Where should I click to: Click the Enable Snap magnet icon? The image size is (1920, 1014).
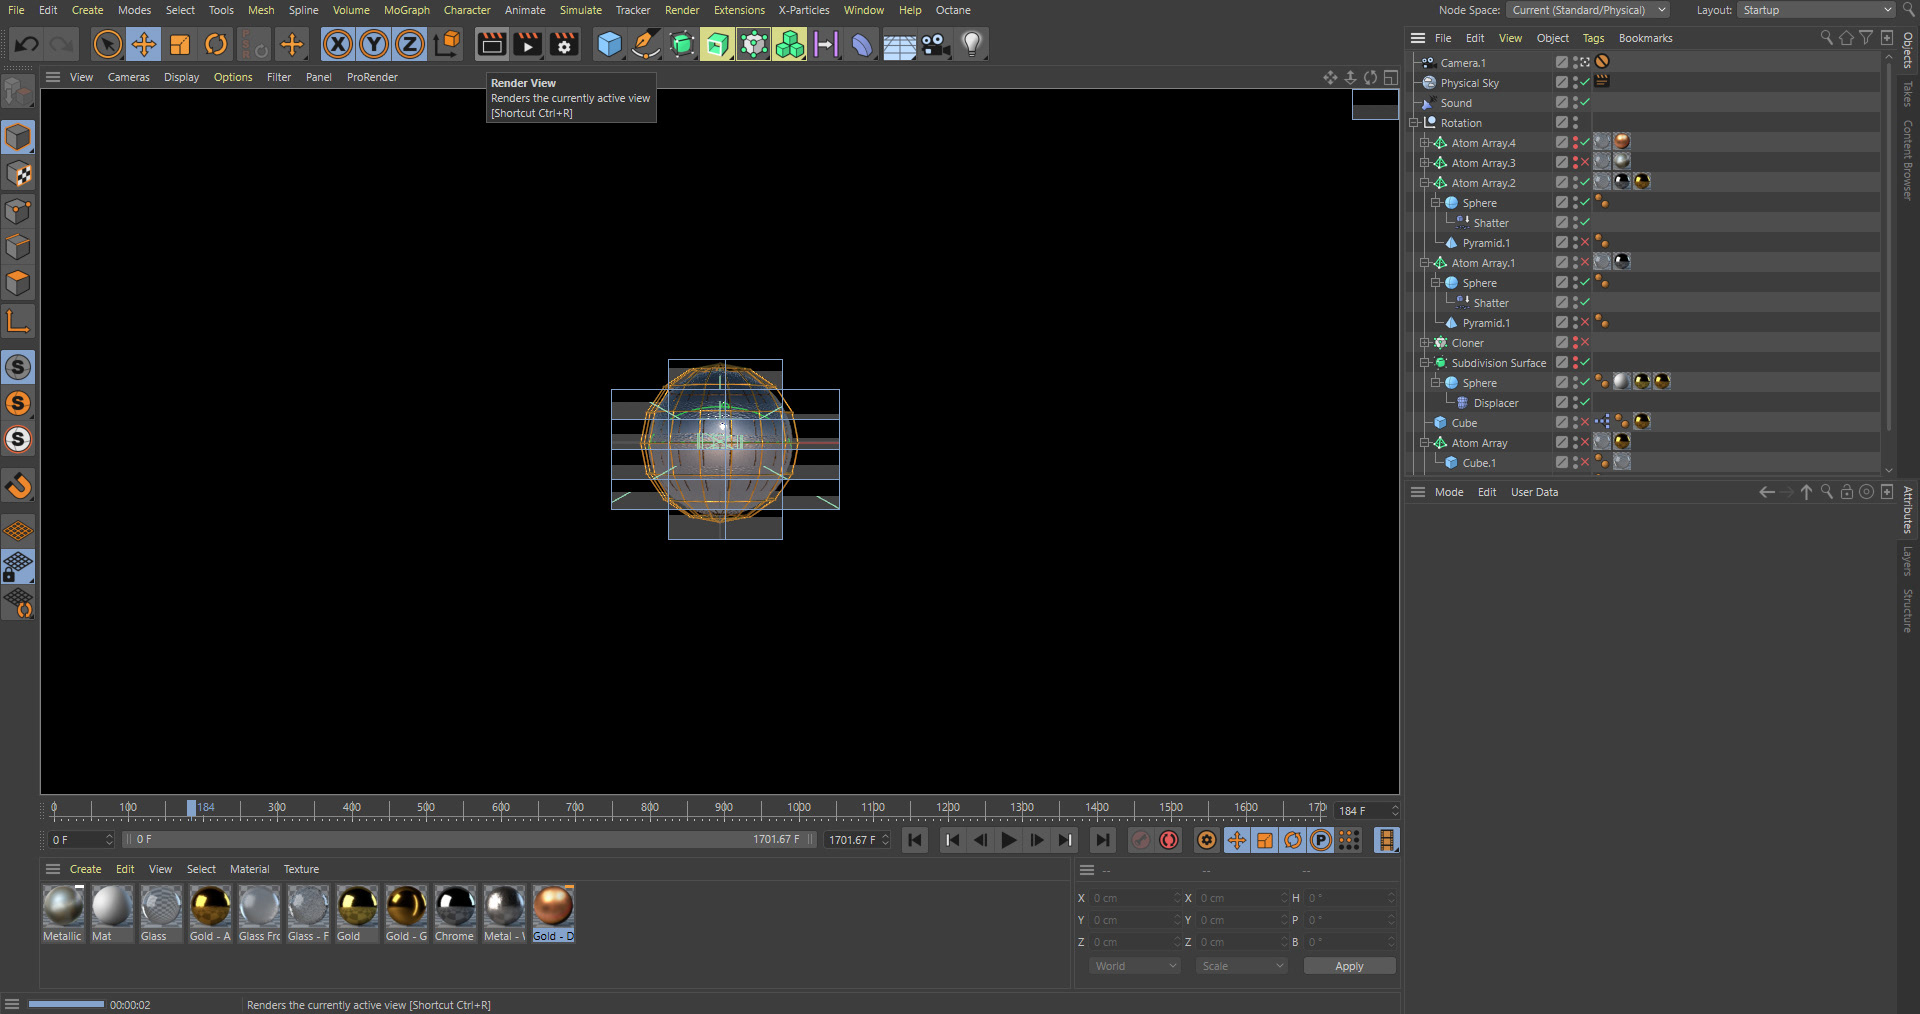pyautogui.click(x=19, y=486)
